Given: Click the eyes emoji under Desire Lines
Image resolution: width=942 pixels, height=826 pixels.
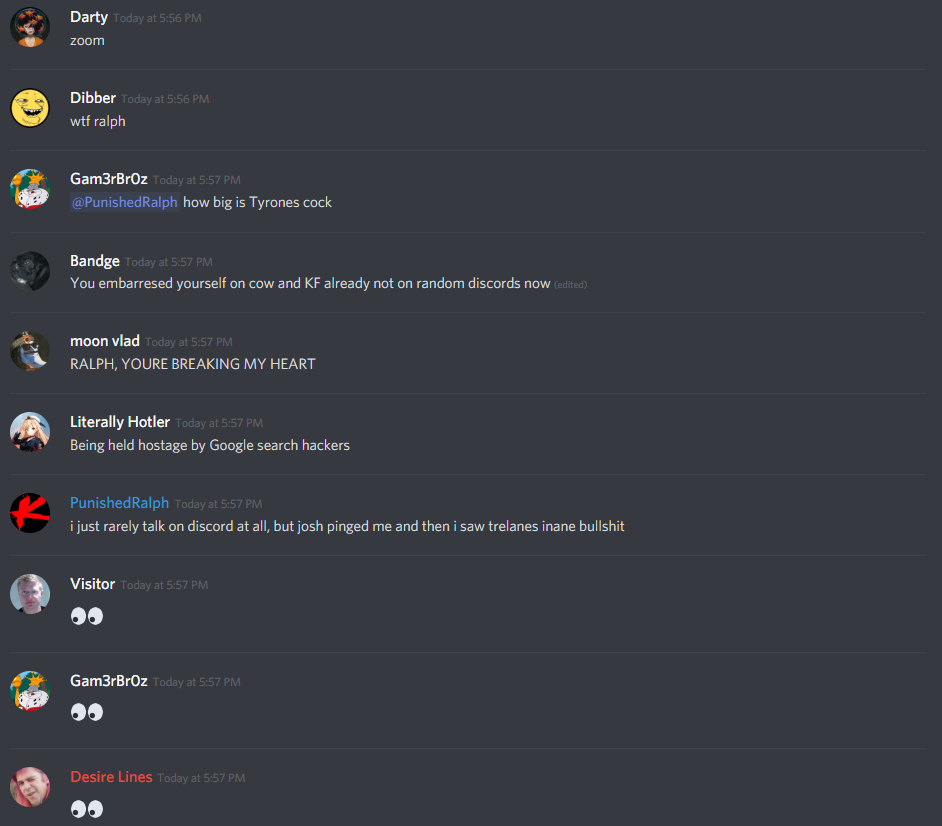Looking at the screenshot, I should pyautogui.click(x=87, y=809).
